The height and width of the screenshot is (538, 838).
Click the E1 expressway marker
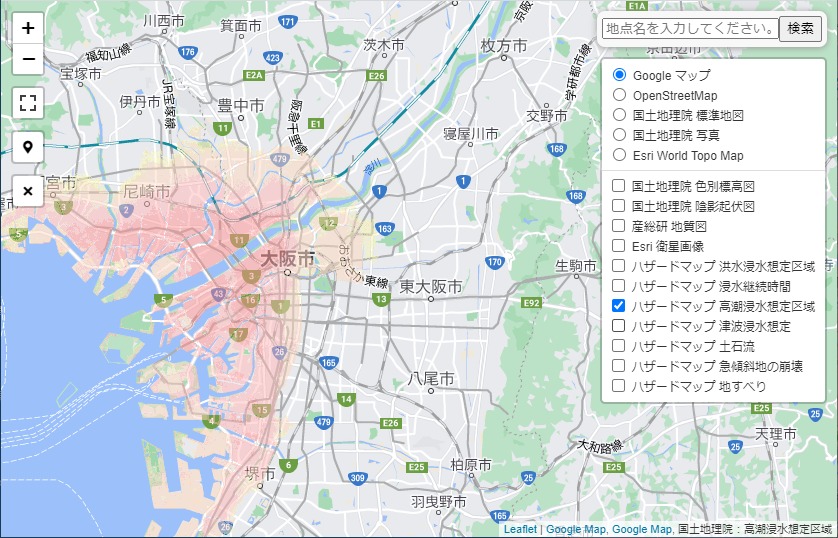316,124
